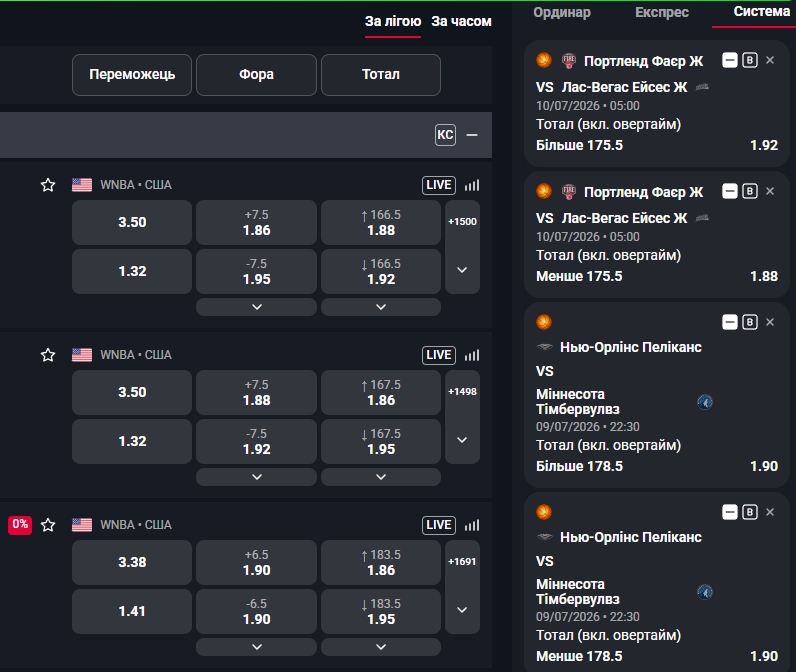
Task: Remove Більше 175.5 bet with X icon
Action: 770,60
